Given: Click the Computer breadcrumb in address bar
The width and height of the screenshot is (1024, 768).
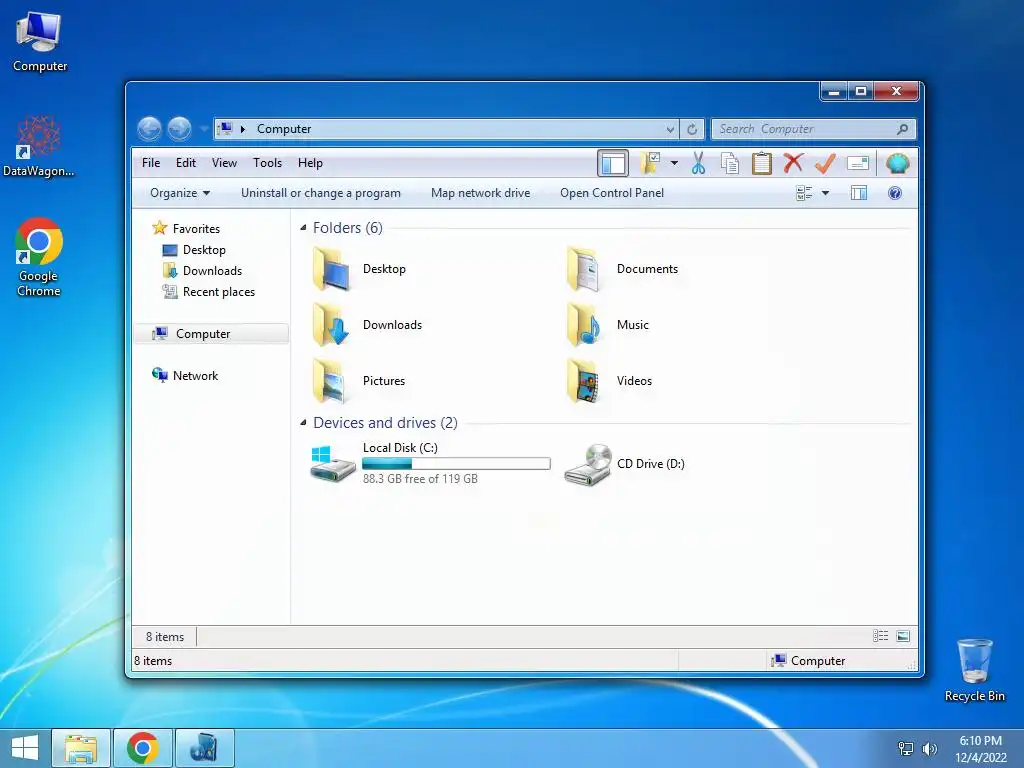Looking at the screenshot, I should point(283,129).
